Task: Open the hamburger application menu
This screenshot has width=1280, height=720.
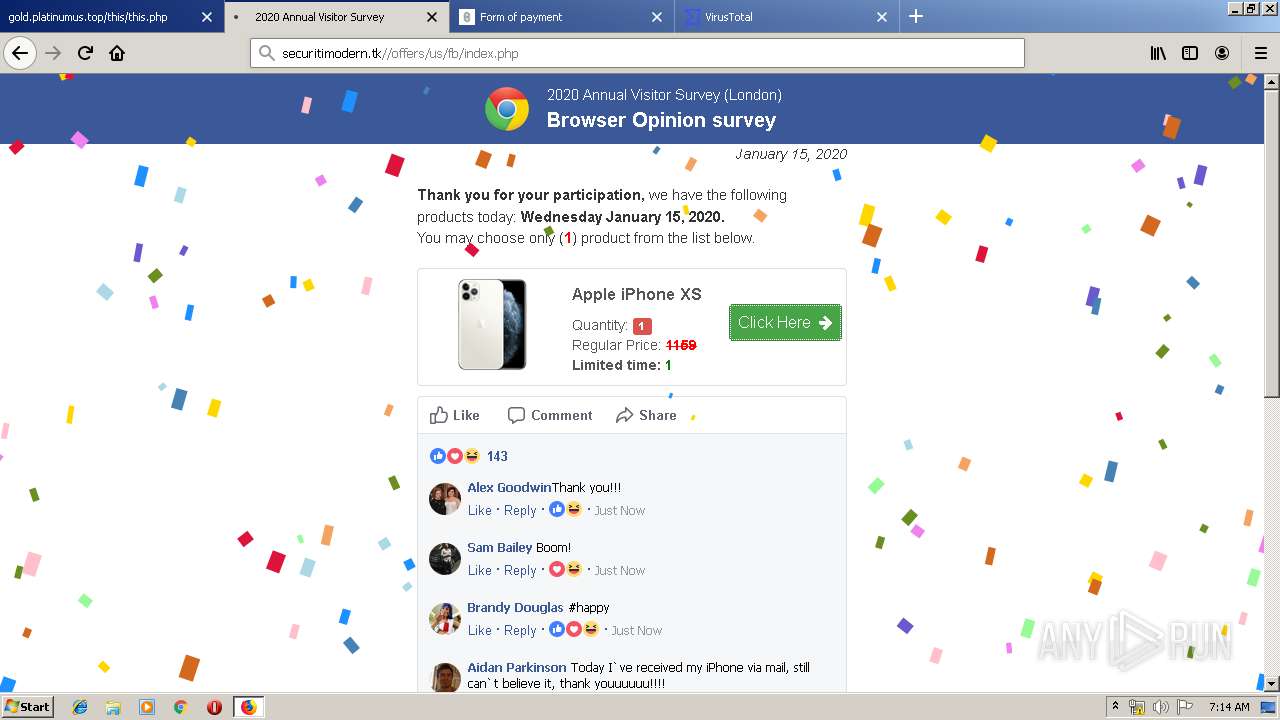Action: click(1261, 53)
